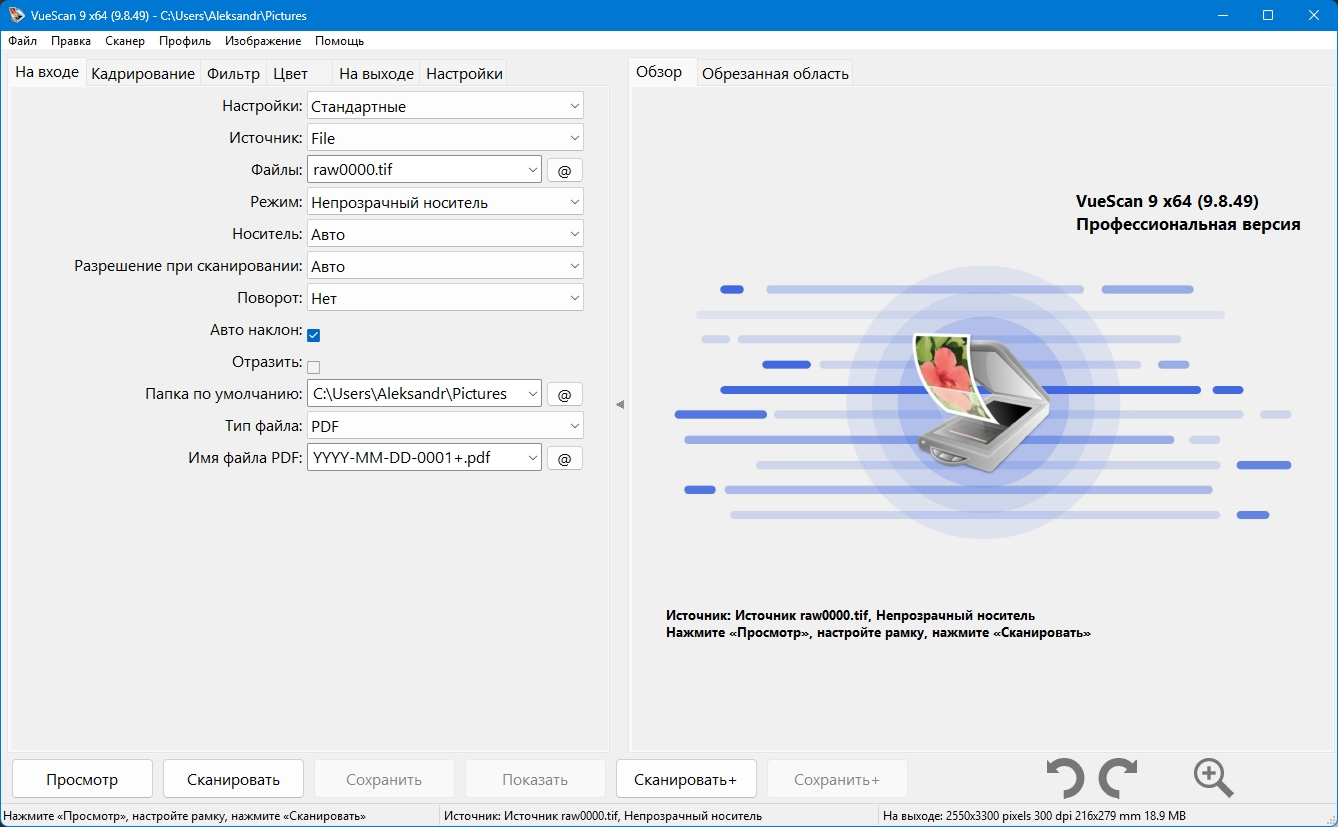The width and height of the screenshot is (1338, 827).
Task: Click the Профессиональная версия text
Action: 1188,224
